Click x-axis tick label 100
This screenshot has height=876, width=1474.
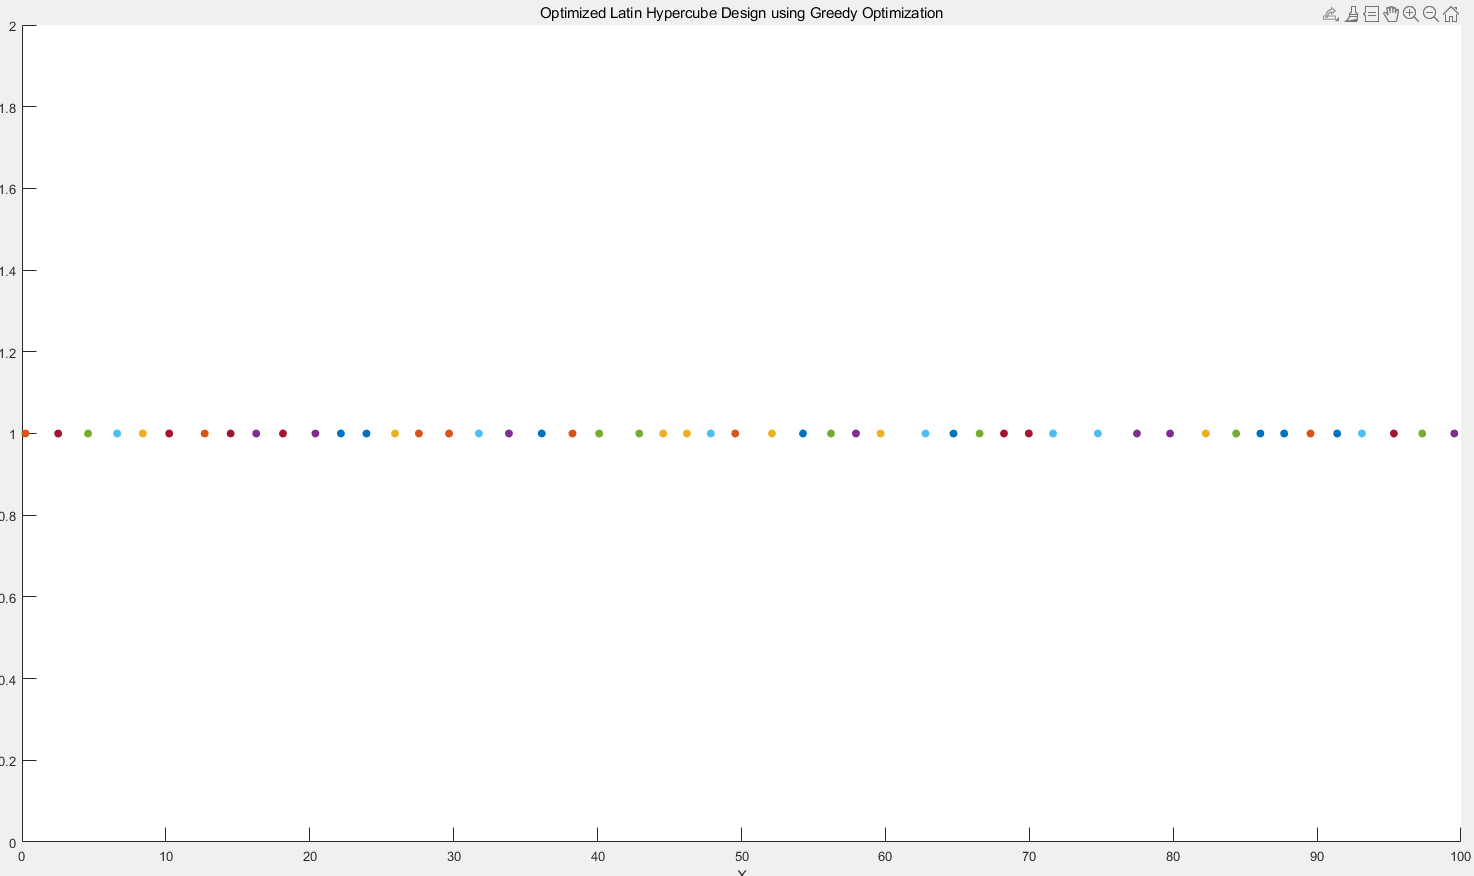coord(1461,857)
